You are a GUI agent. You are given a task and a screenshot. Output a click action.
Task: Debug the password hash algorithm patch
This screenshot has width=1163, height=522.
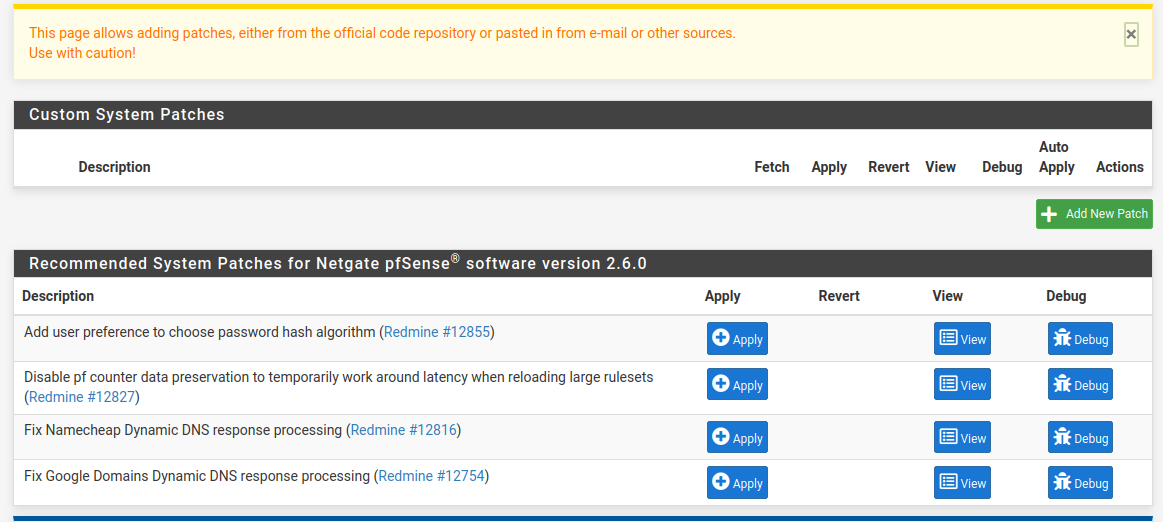pos(1080,339)
